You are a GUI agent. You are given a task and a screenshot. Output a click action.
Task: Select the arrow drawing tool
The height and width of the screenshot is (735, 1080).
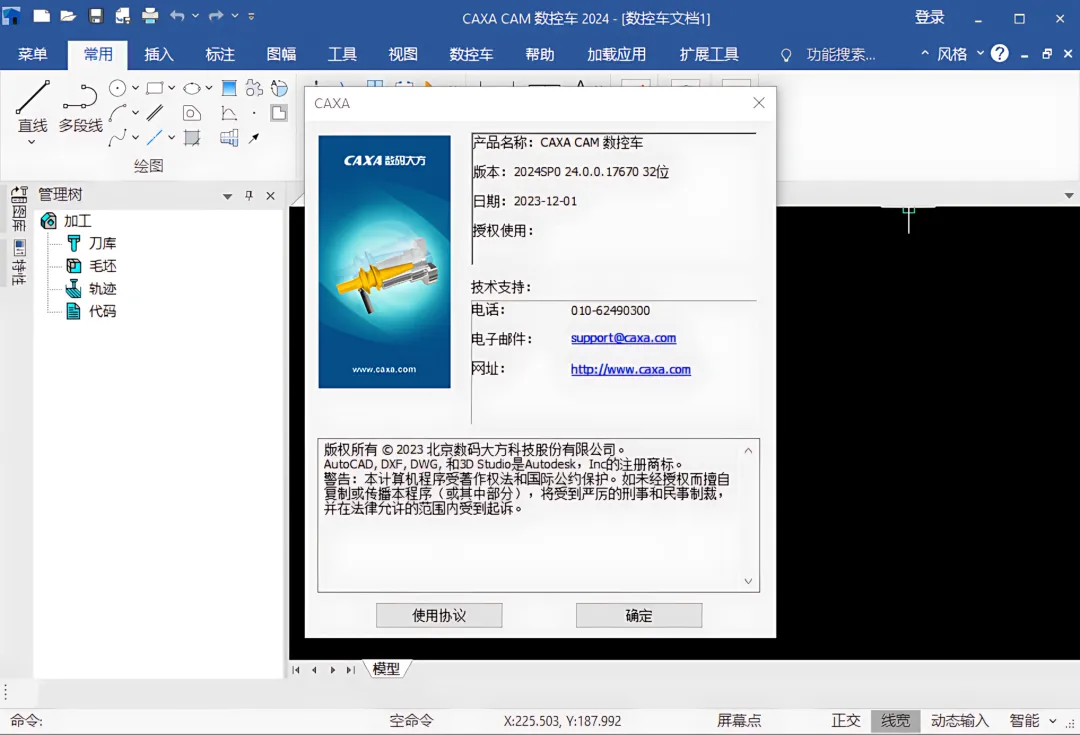(254, 138)
